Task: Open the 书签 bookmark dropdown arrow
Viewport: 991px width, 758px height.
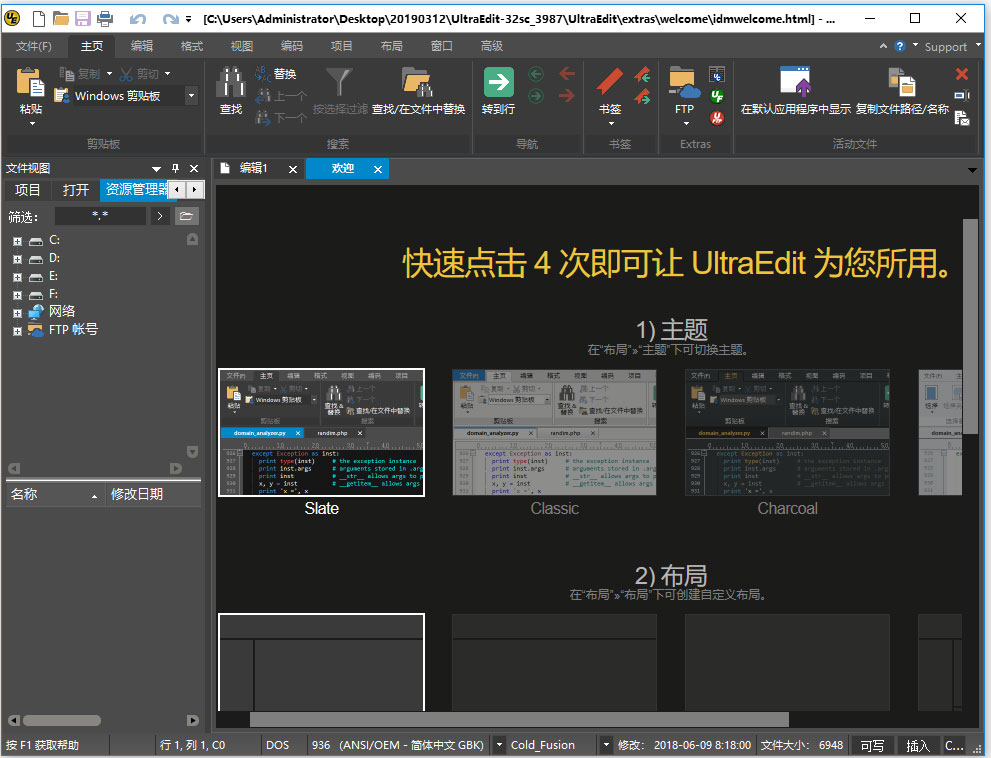Action: [611, 123]
